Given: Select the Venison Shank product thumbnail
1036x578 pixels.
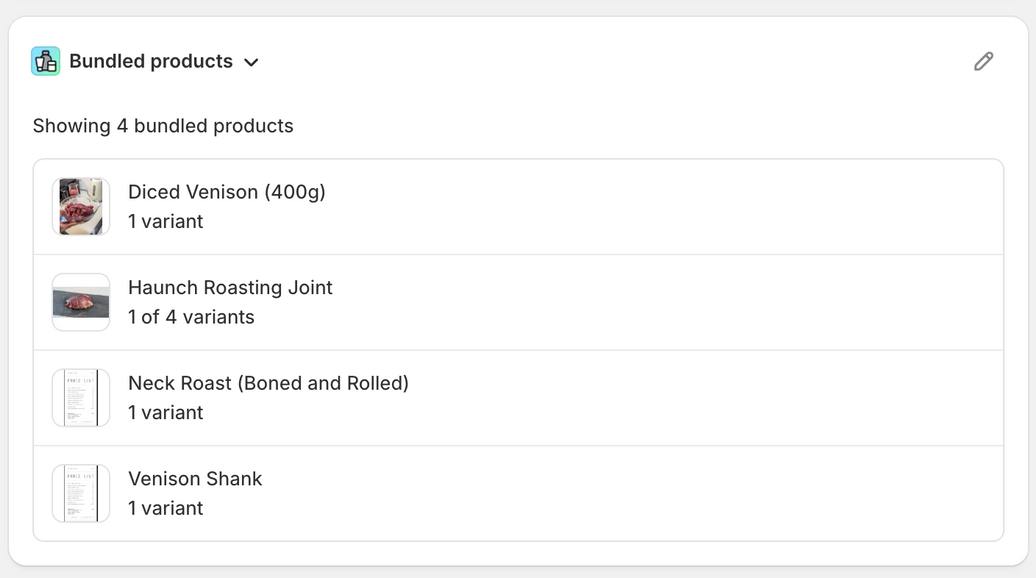Looking at the screenshot, I should 81,493.
